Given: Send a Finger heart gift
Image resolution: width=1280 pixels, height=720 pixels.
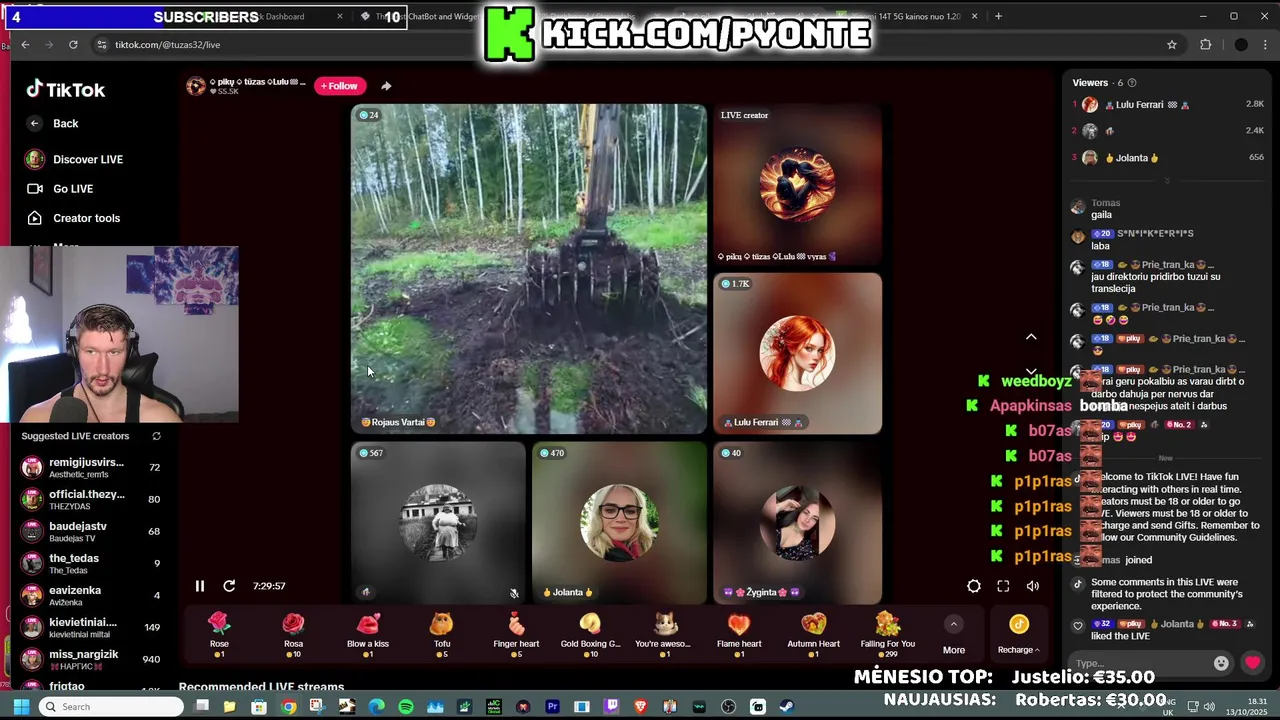Looking at the screenshot, I should [x=516, y=635].
